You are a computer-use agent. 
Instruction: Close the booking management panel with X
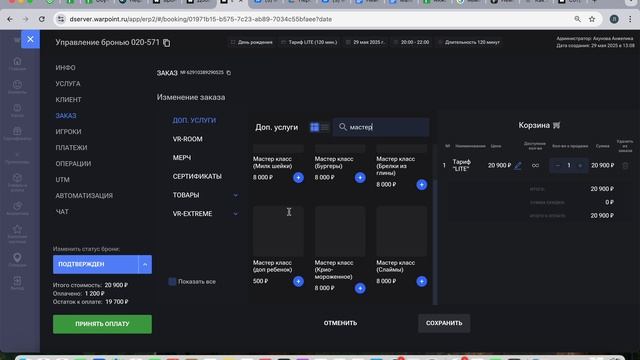coord(30,39)
